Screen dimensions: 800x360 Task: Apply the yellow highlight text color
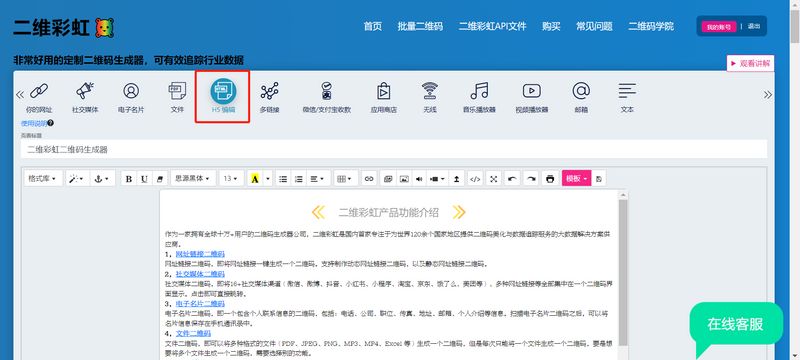tap(255, 178)
